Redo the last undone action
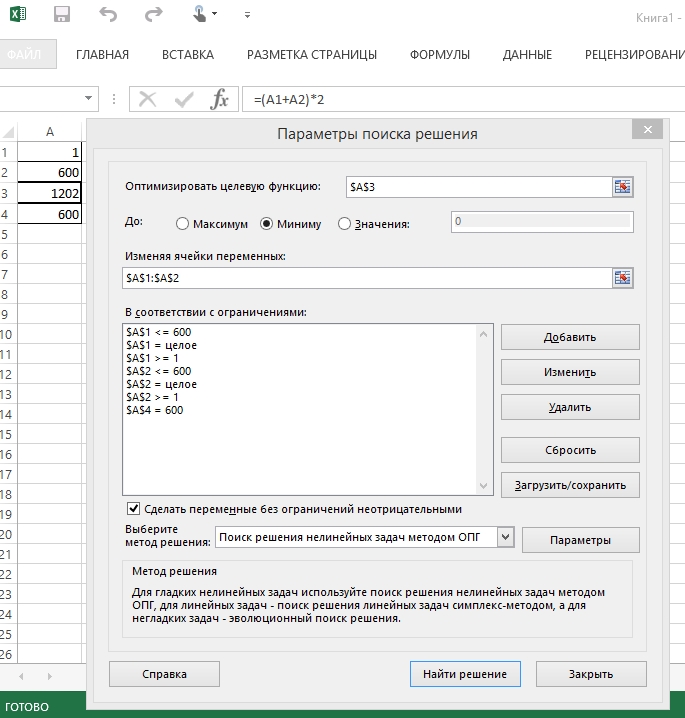Screen dimensions: 685x718 [x=153, y=14]
